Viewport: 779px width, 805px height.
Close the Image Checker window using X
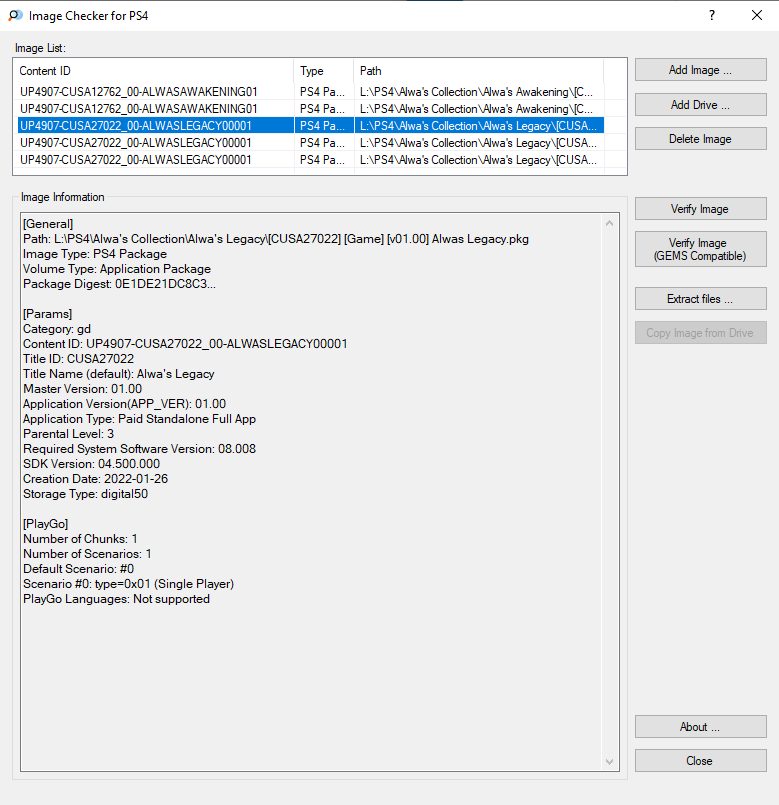757,15
